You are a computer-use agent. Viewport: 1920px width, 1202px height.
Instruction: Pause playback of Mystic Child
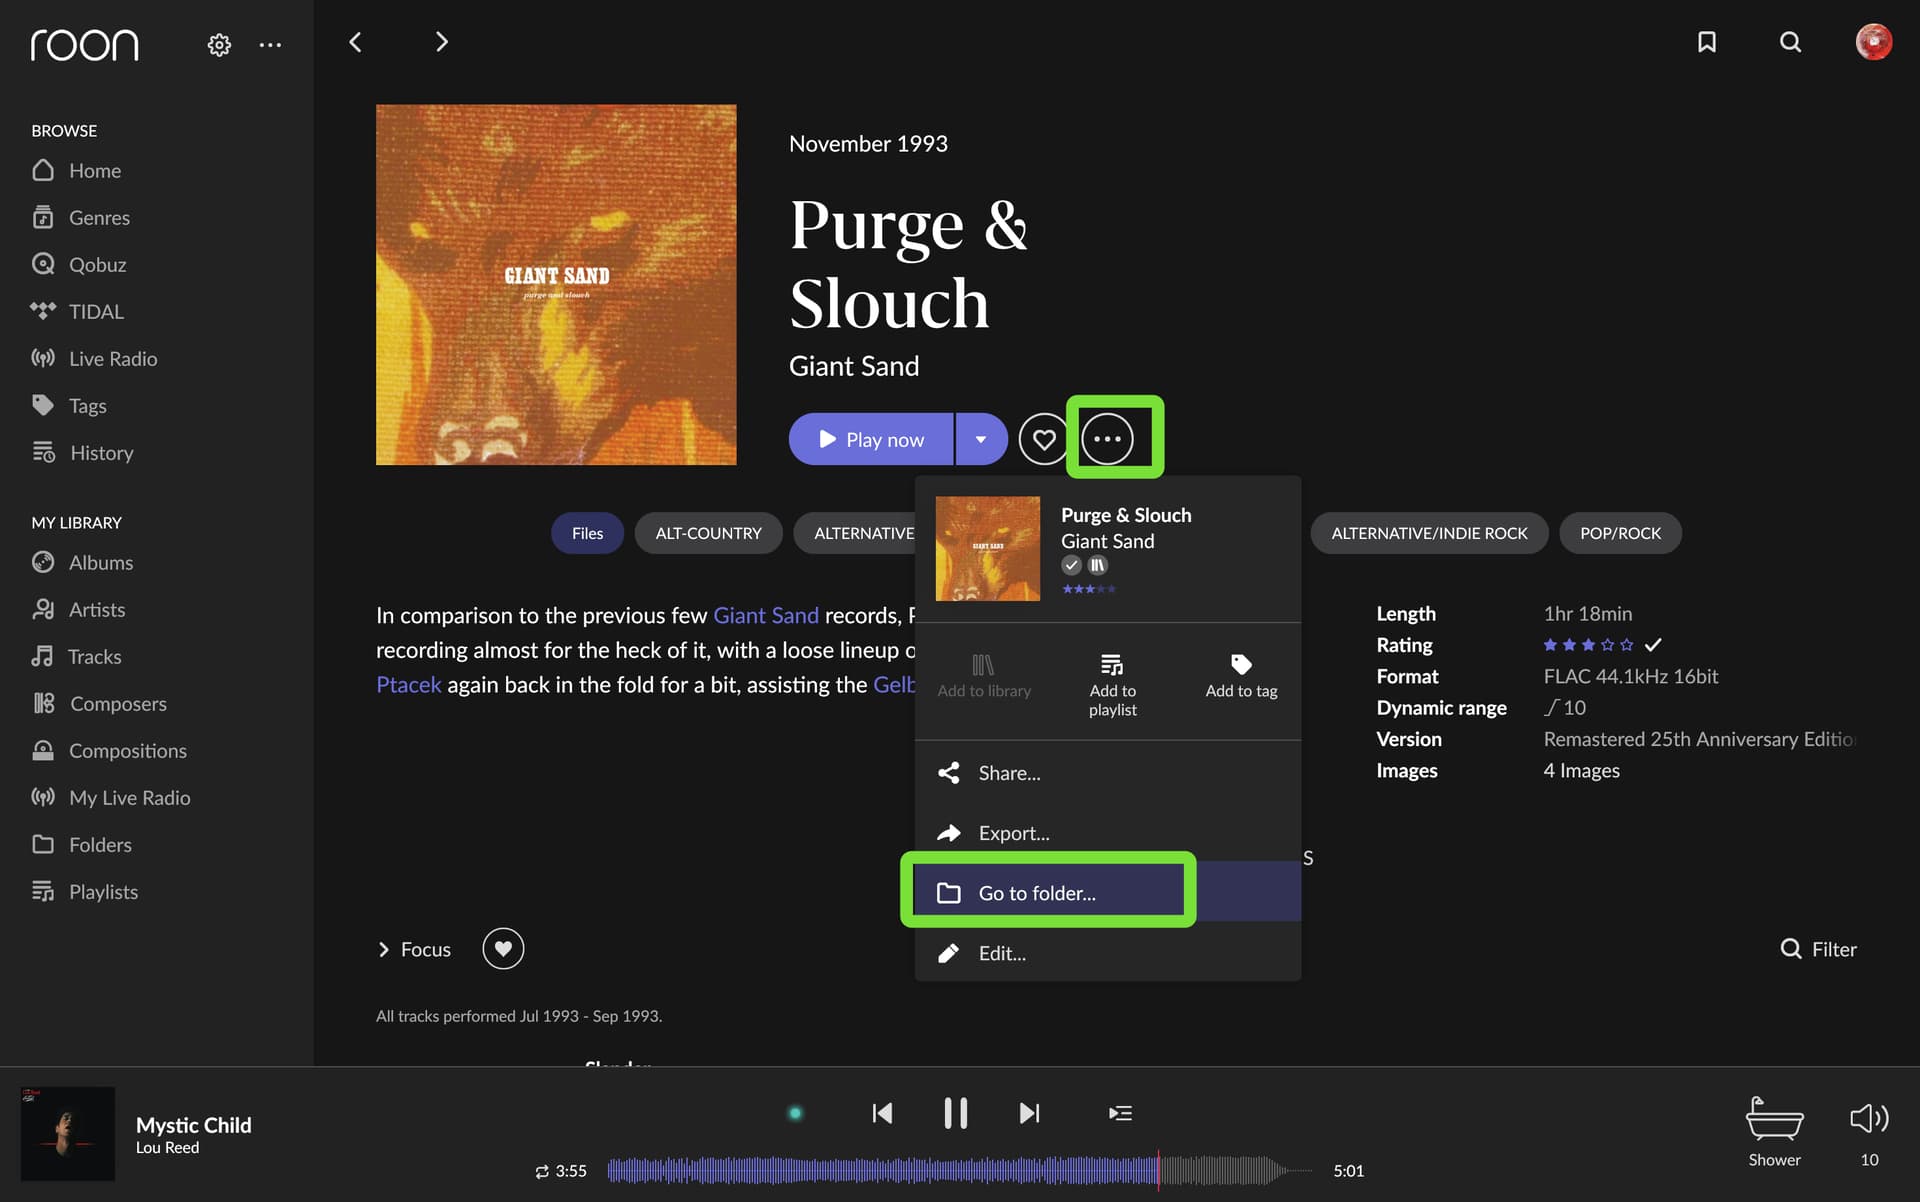(955, 1113)
